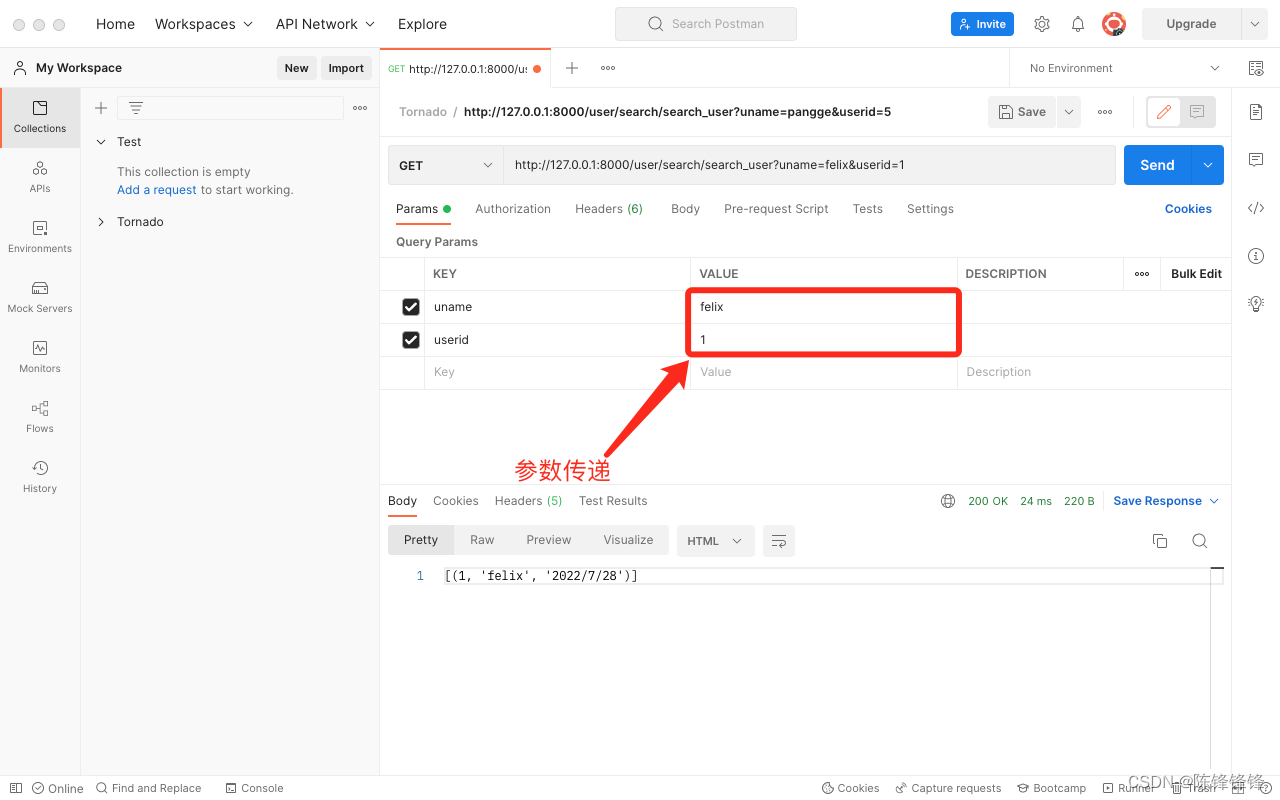Open the environment quick look icon
The height and width of the screenshot is (800, 1280).
click(x=1256, y=68)
